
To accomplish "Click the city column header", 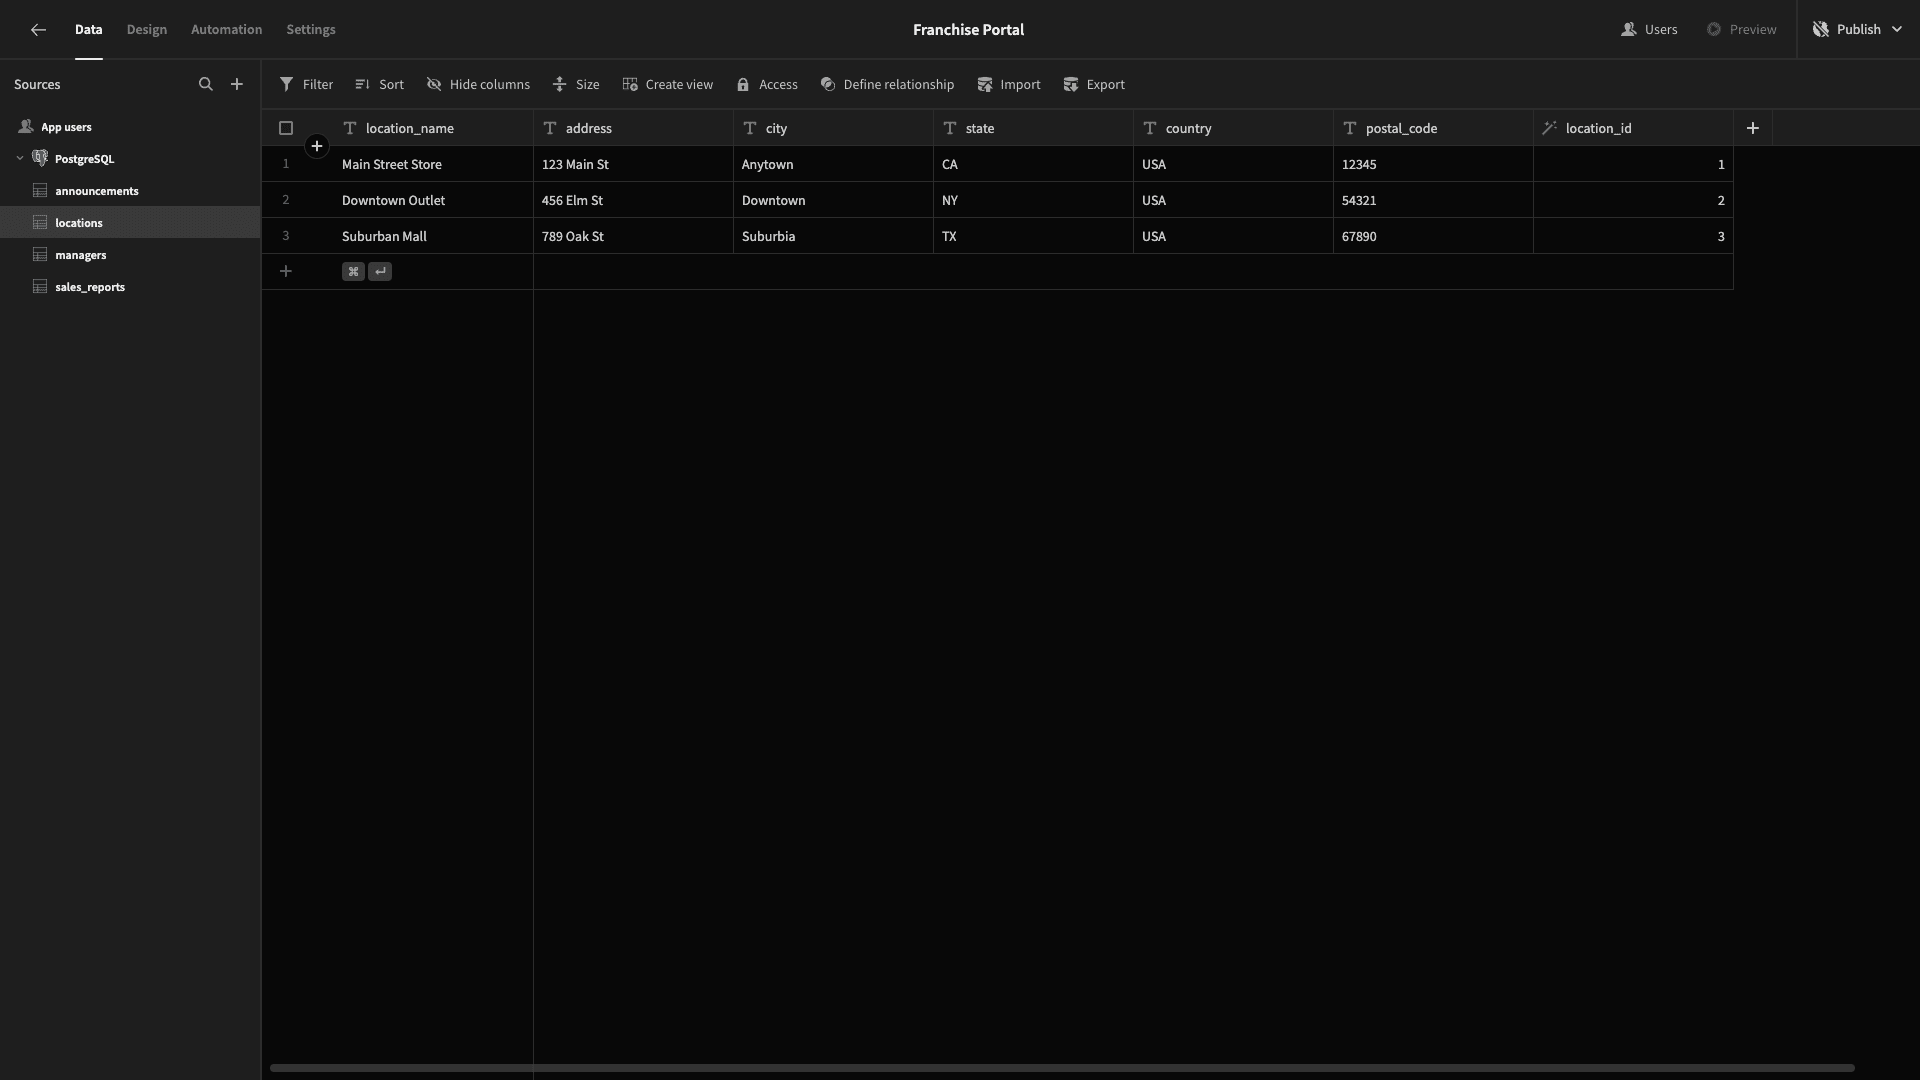I will (x=833, y=128).
